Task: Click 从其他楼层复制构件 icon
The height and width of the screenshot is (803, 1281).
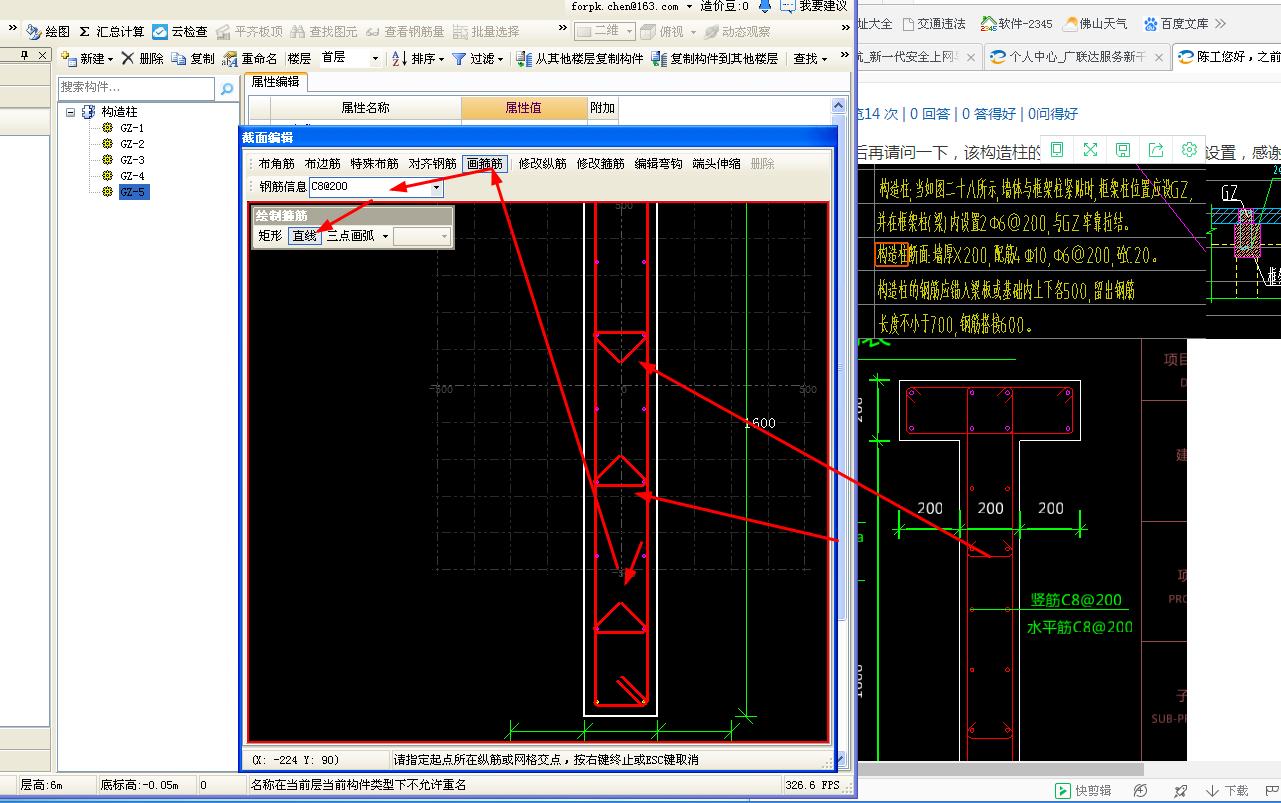Action: [524, 59]
